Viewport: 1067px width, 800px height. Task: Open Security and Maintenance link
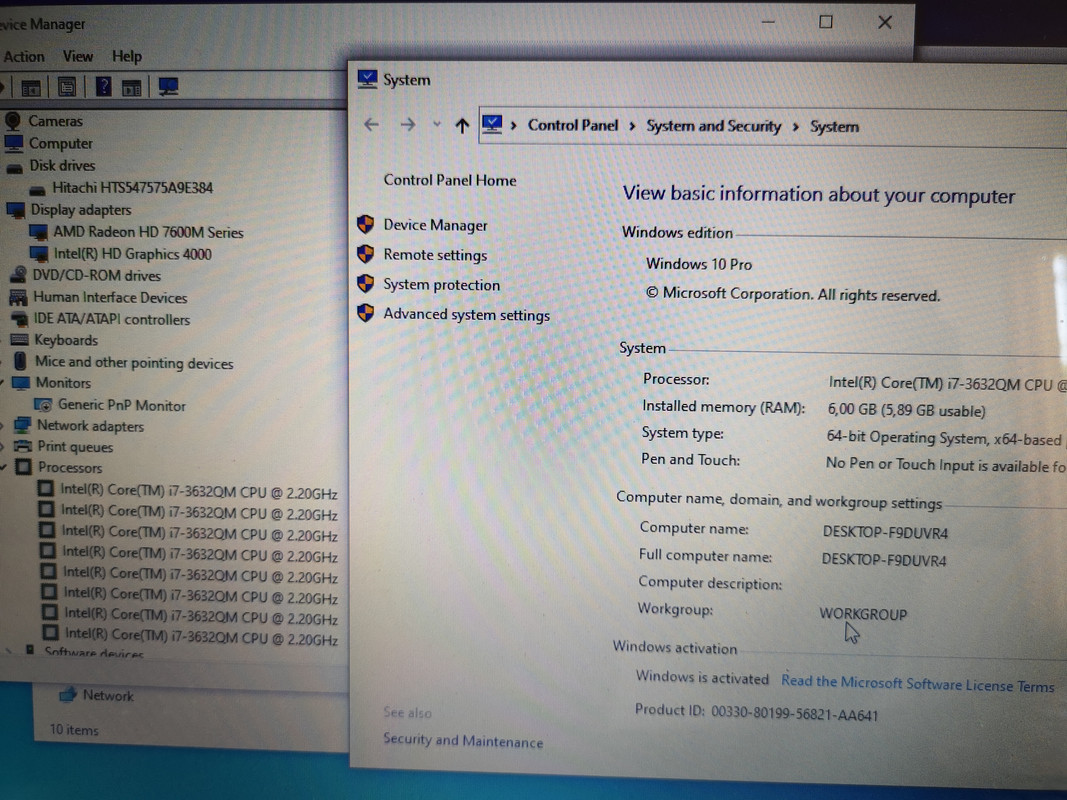[x=463, y=740]
